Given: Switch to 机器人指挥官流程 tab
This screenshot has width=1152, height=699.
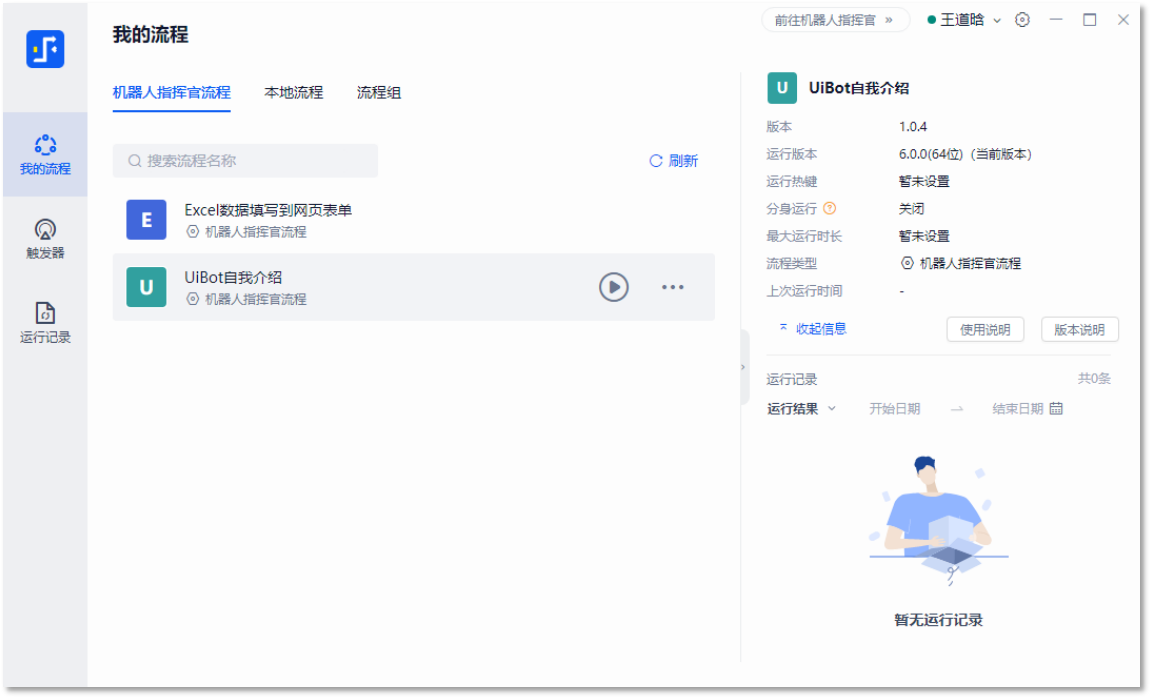Looking at the screenshot, I should click(171, 93).
